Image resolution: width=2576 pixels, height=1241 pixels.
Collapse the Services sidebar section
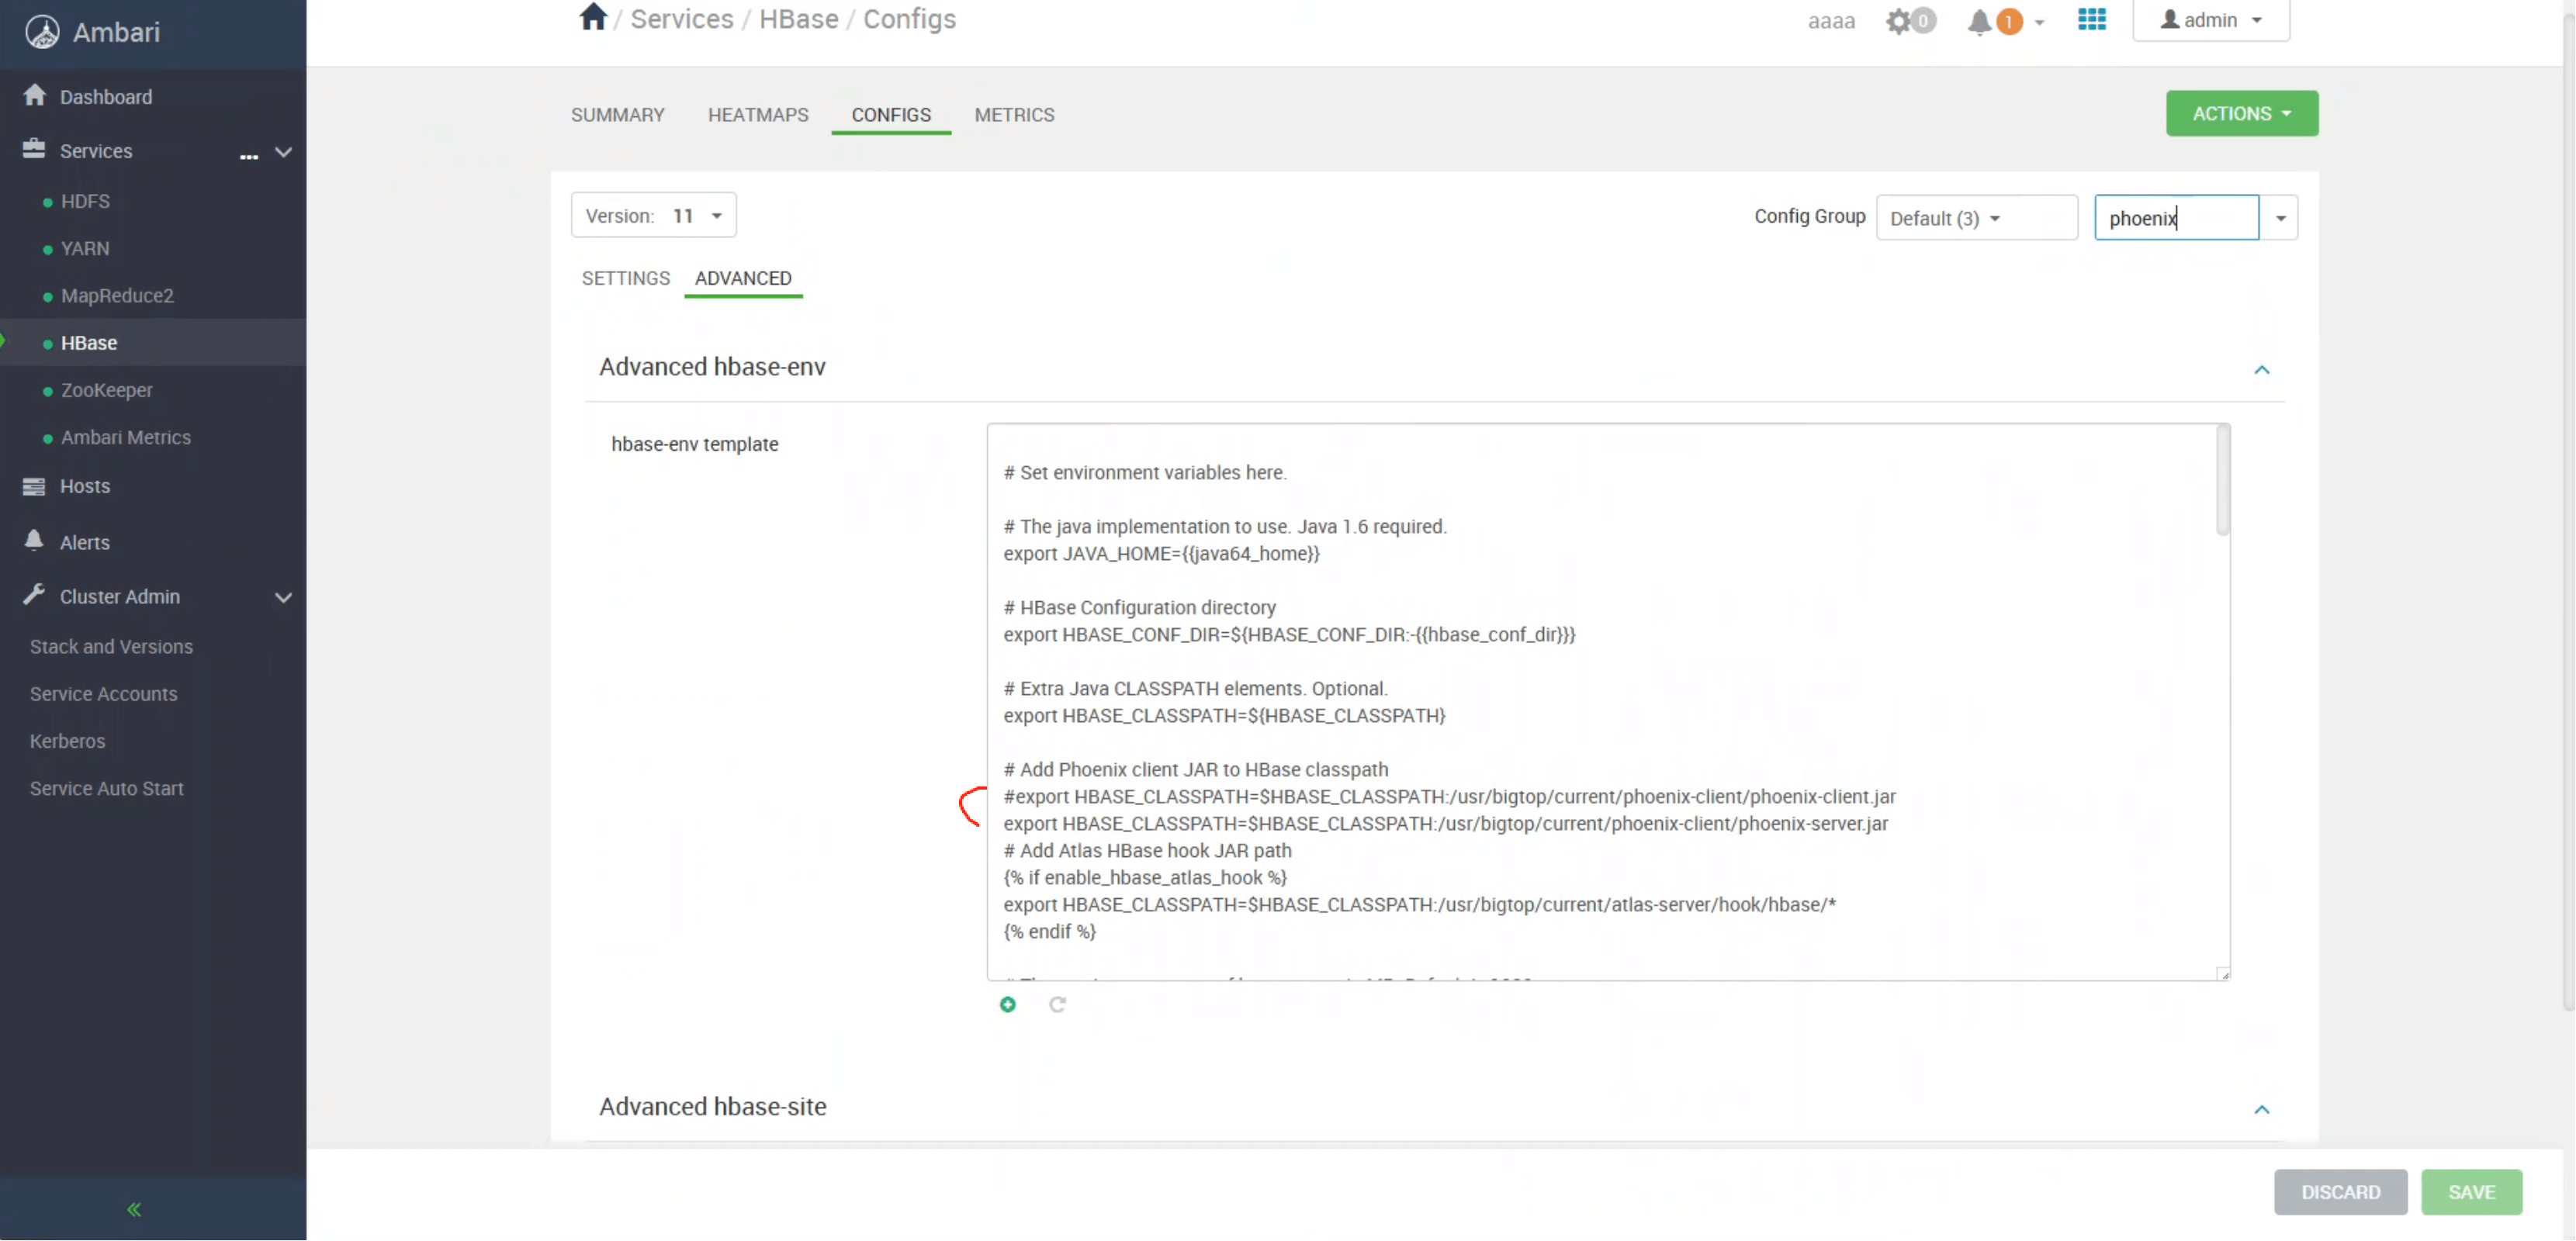click(x=283, y=152)
